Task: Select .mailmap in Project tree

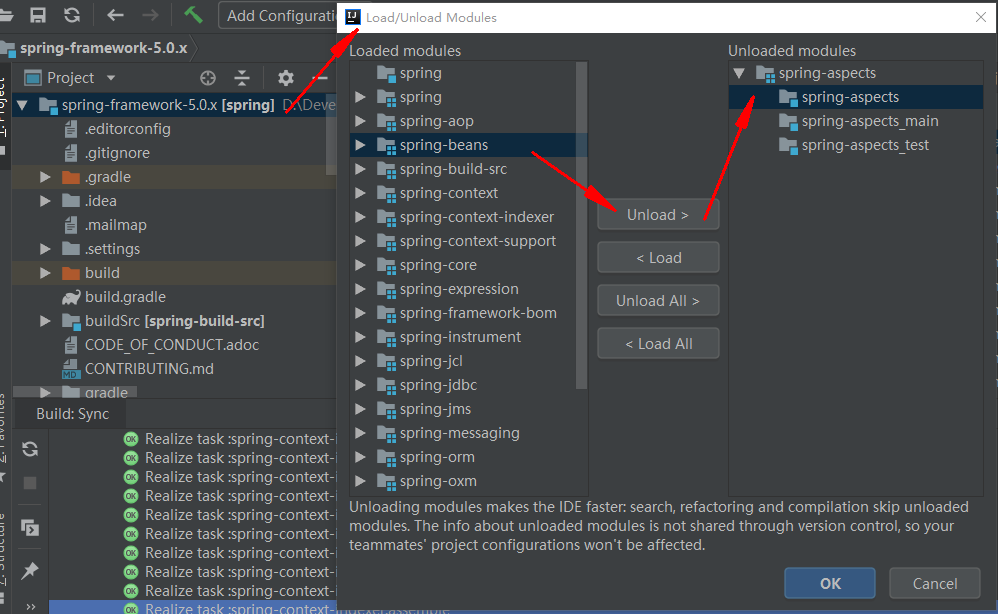Action: (115, 225)
